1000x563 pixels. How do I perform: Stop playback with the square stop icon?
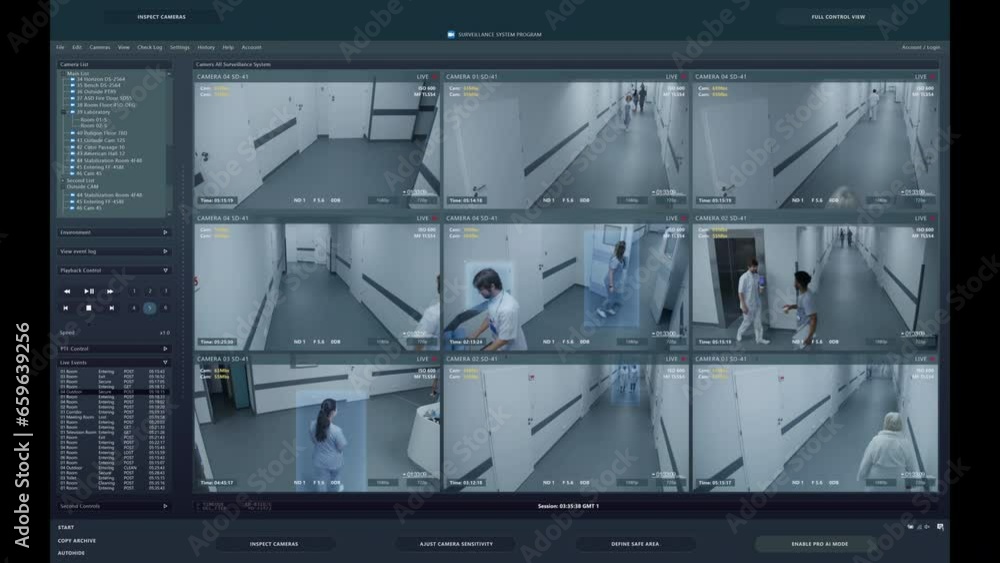pos(89,308)
